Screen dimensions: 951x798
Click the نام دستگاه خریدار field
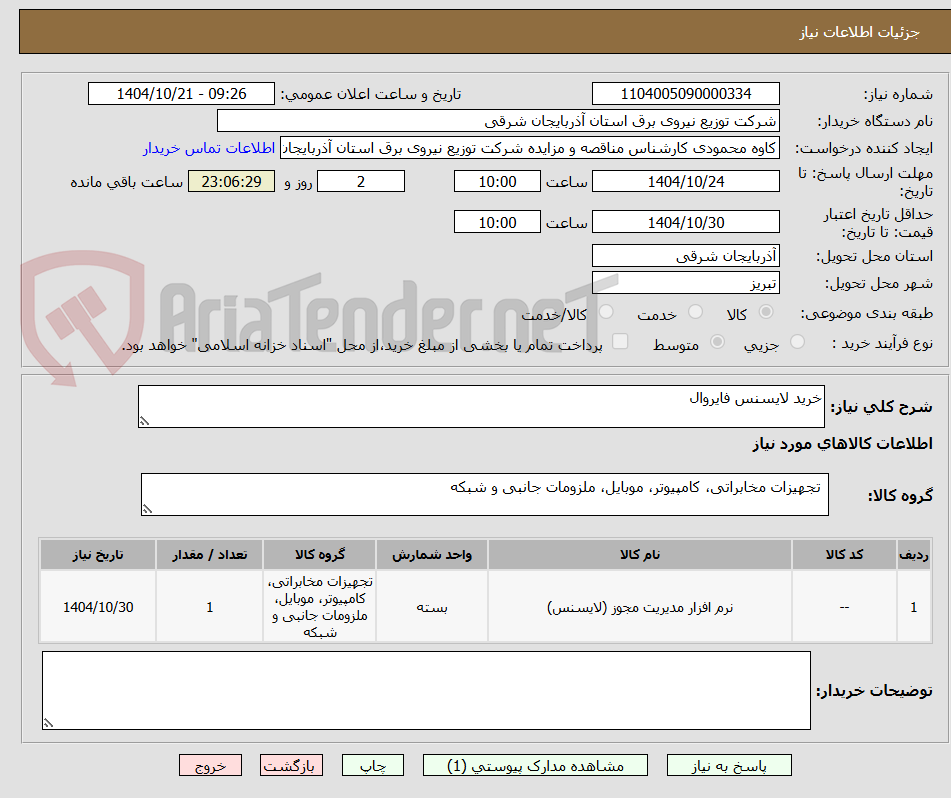point(498,121)
